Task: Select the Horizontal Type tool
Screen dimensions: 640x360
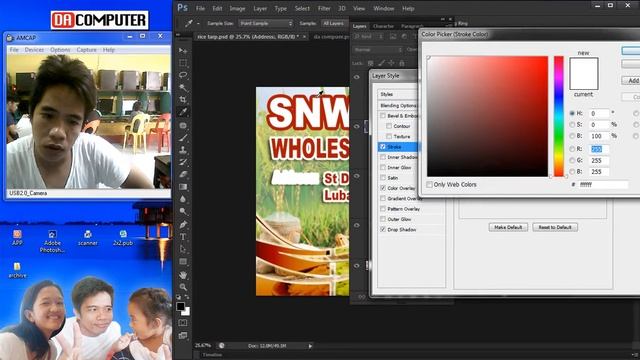Action: 183,237
